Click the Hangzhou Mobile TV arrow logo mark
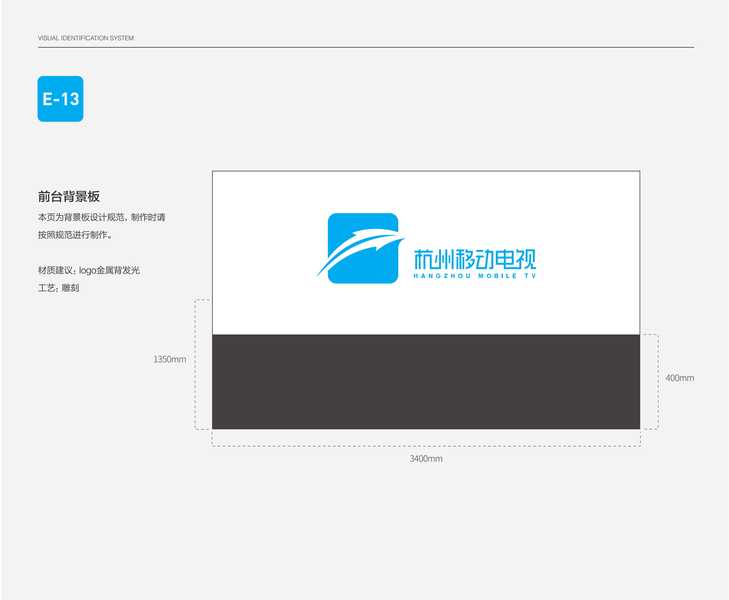 click(361, 249)
